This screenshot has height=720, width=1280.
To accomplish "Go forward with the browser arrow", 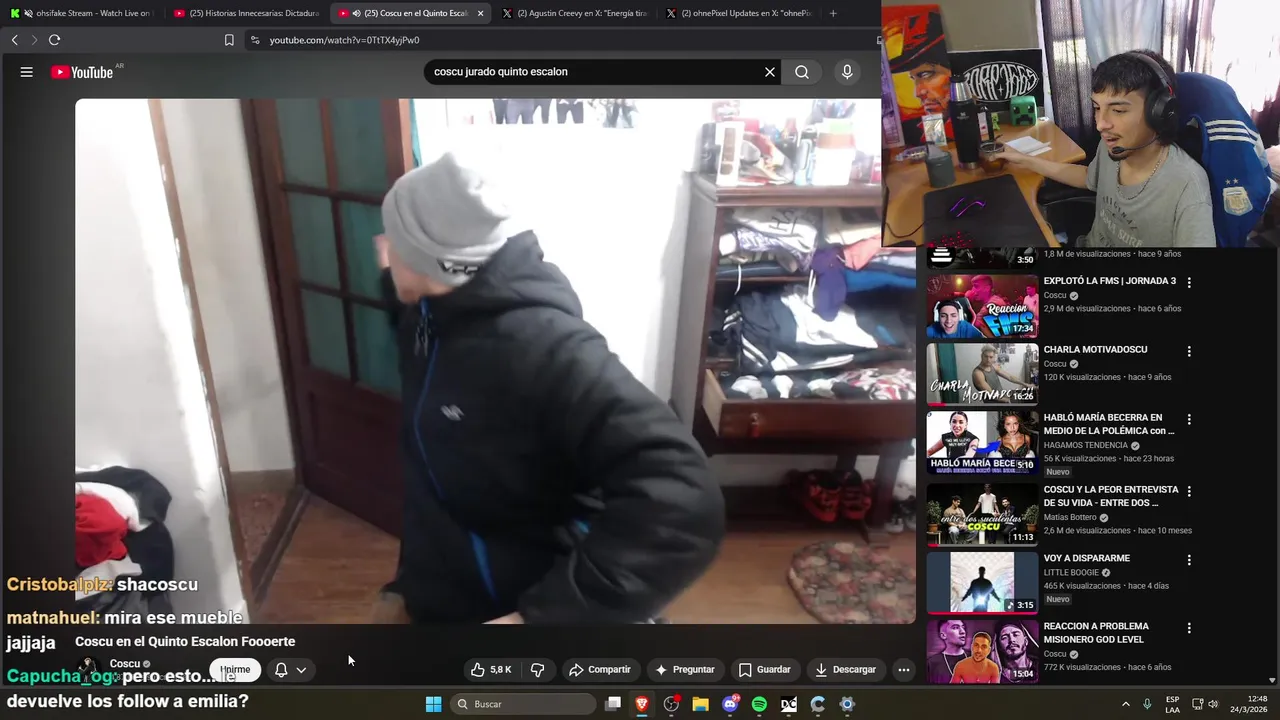I will 34,40.
